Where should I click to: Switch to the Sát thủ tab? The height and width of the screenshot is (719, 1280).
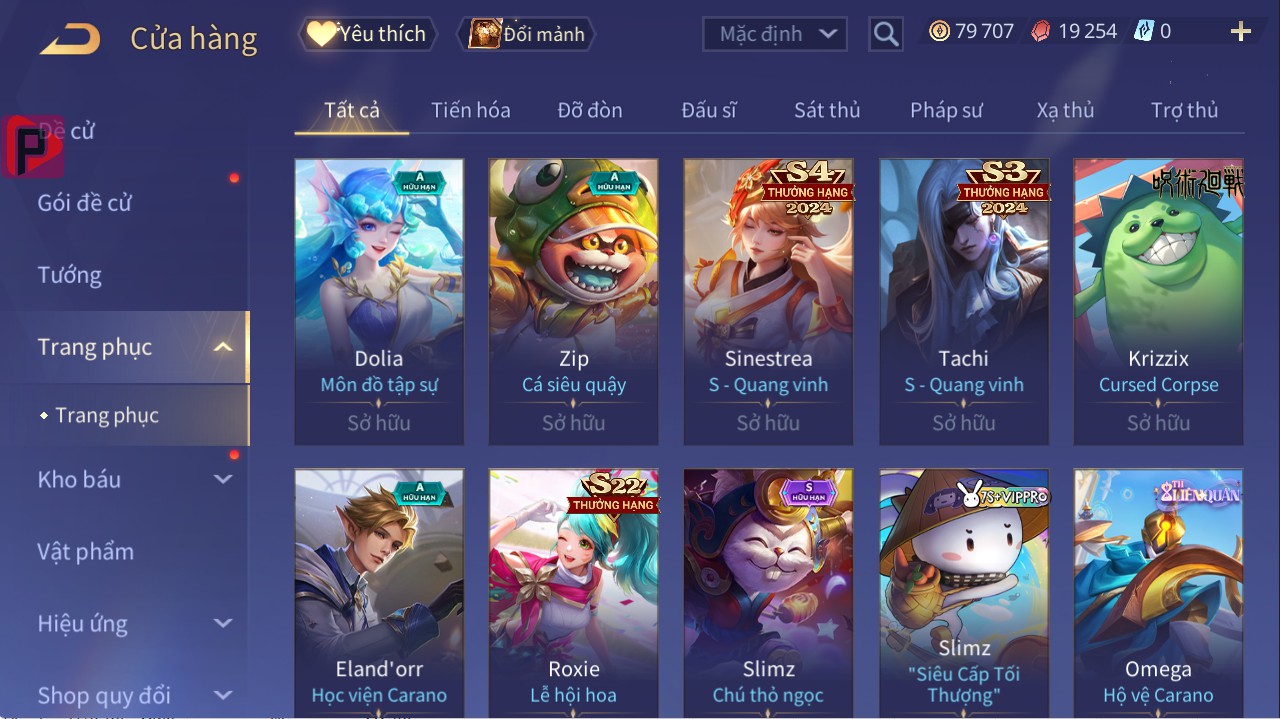pos(827,110)
